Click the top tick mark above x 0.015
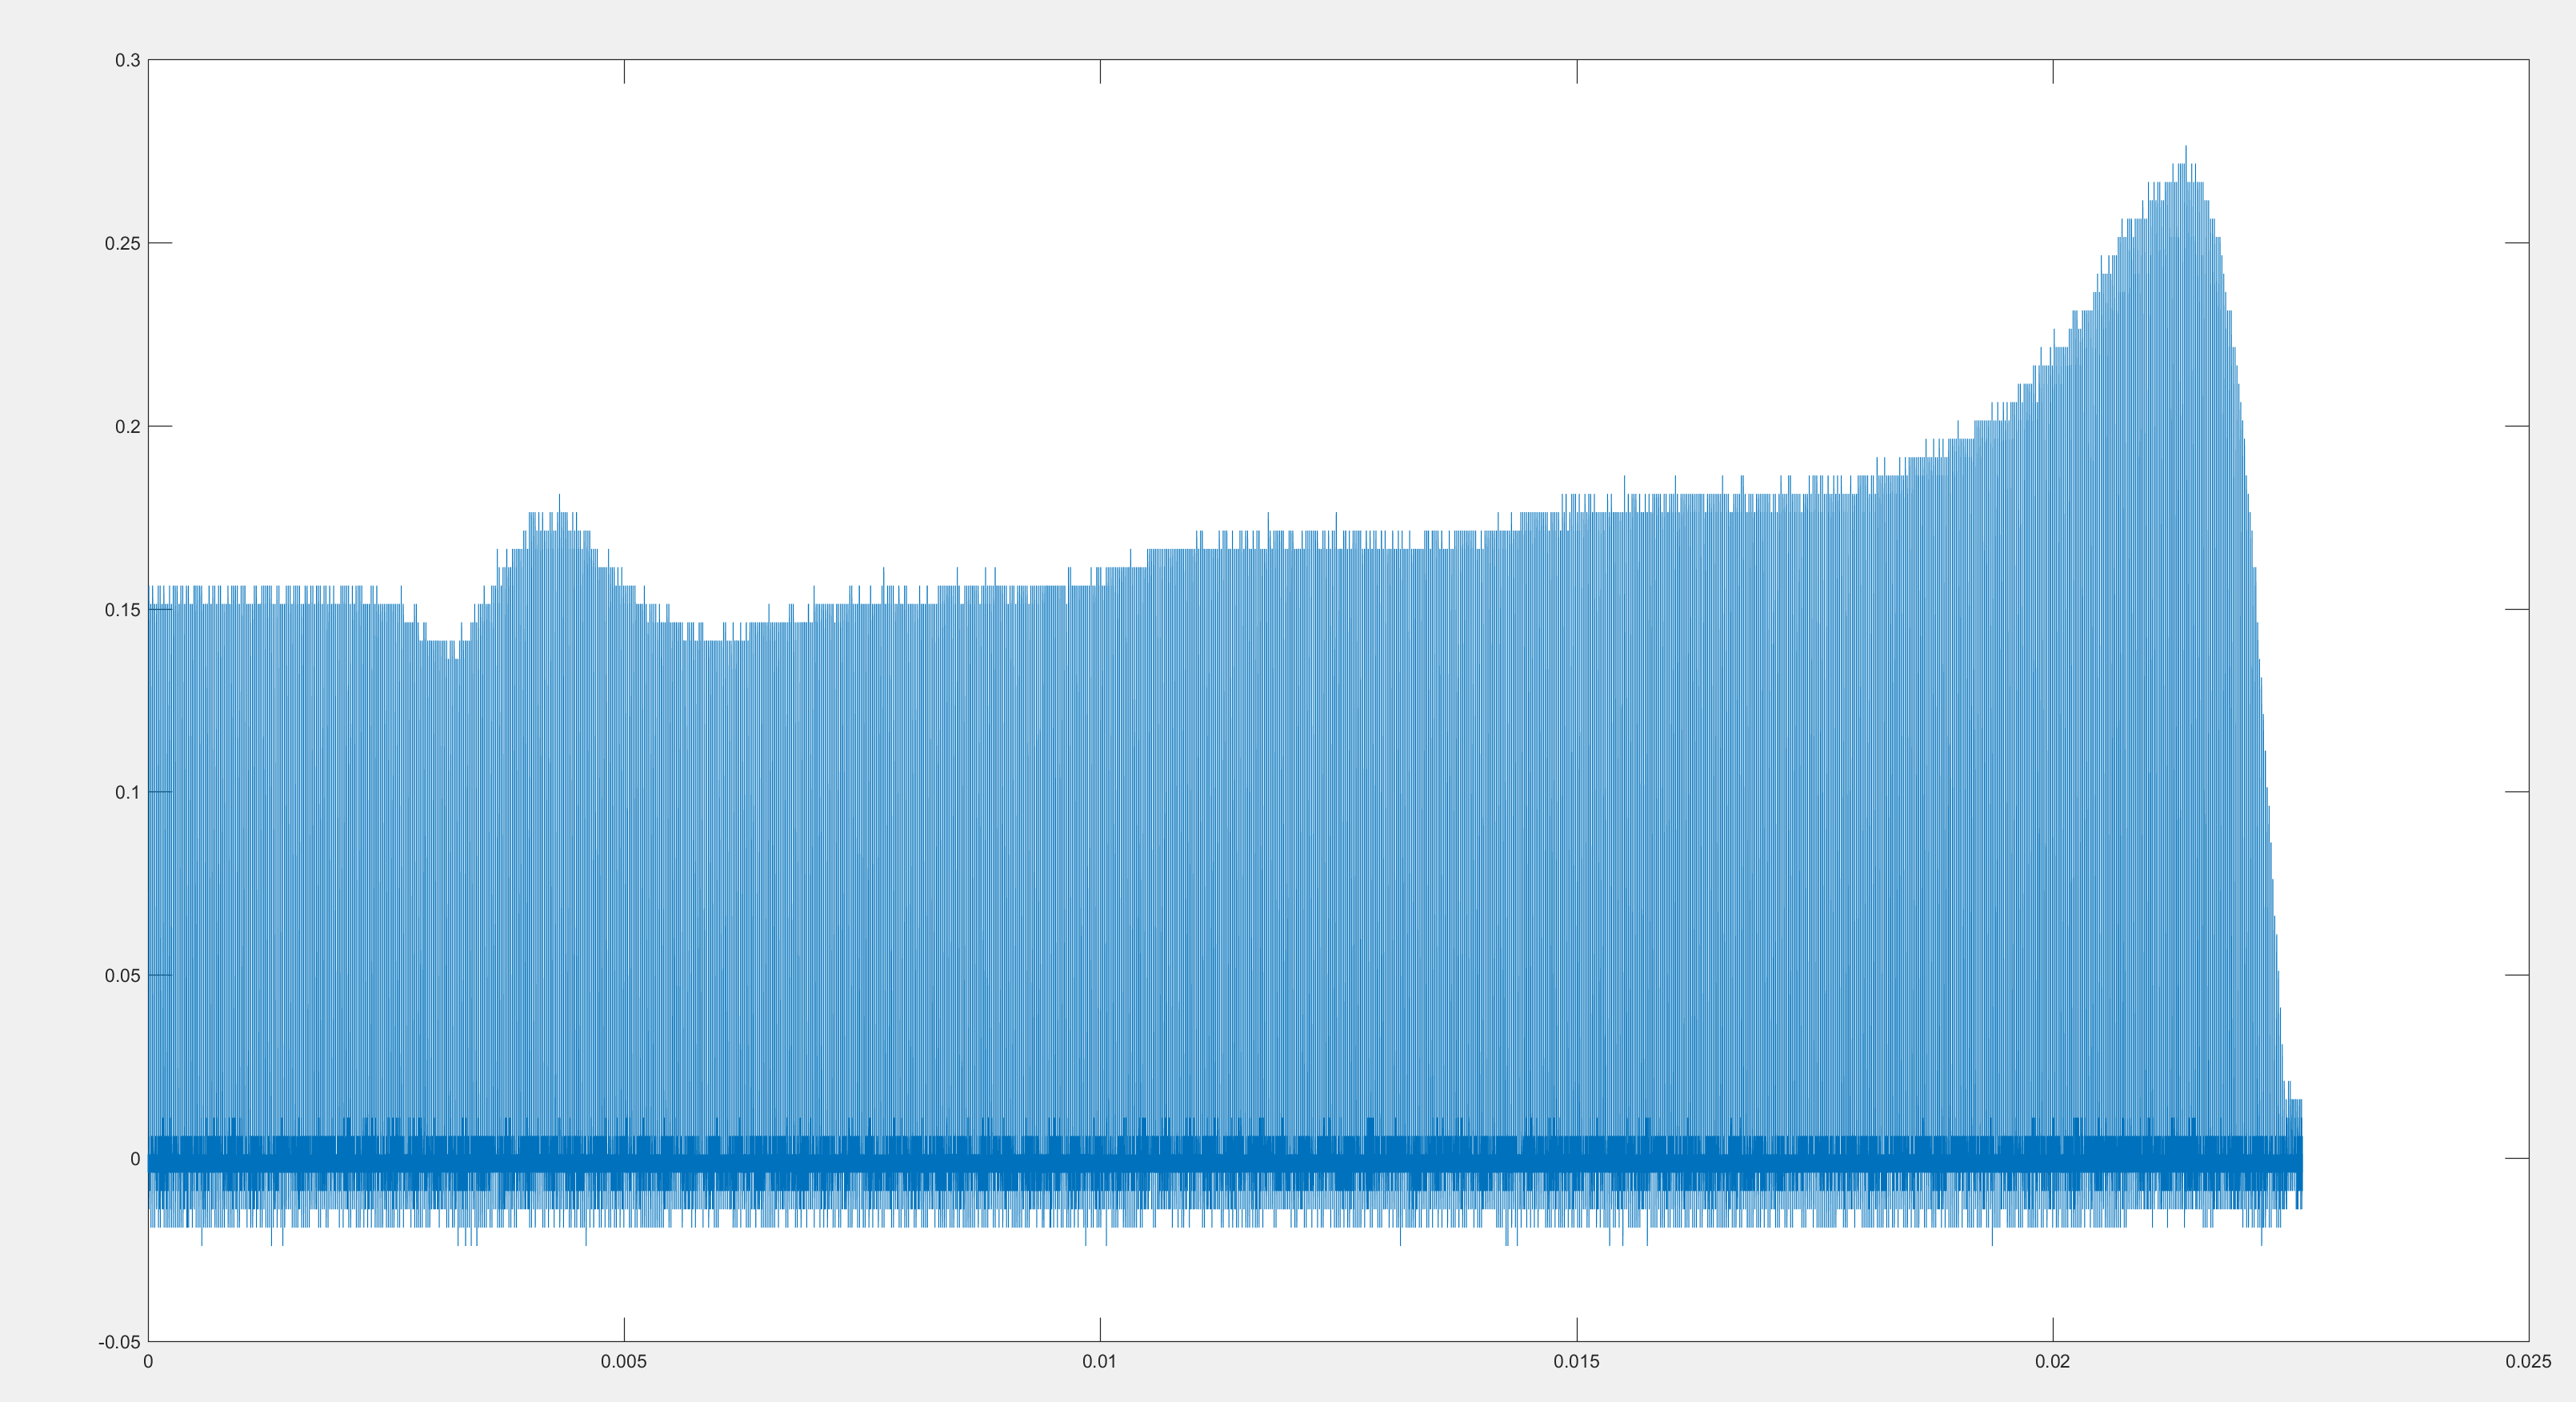The width and height of the screenshot is (2576, 1402). tap(1577, 71)
